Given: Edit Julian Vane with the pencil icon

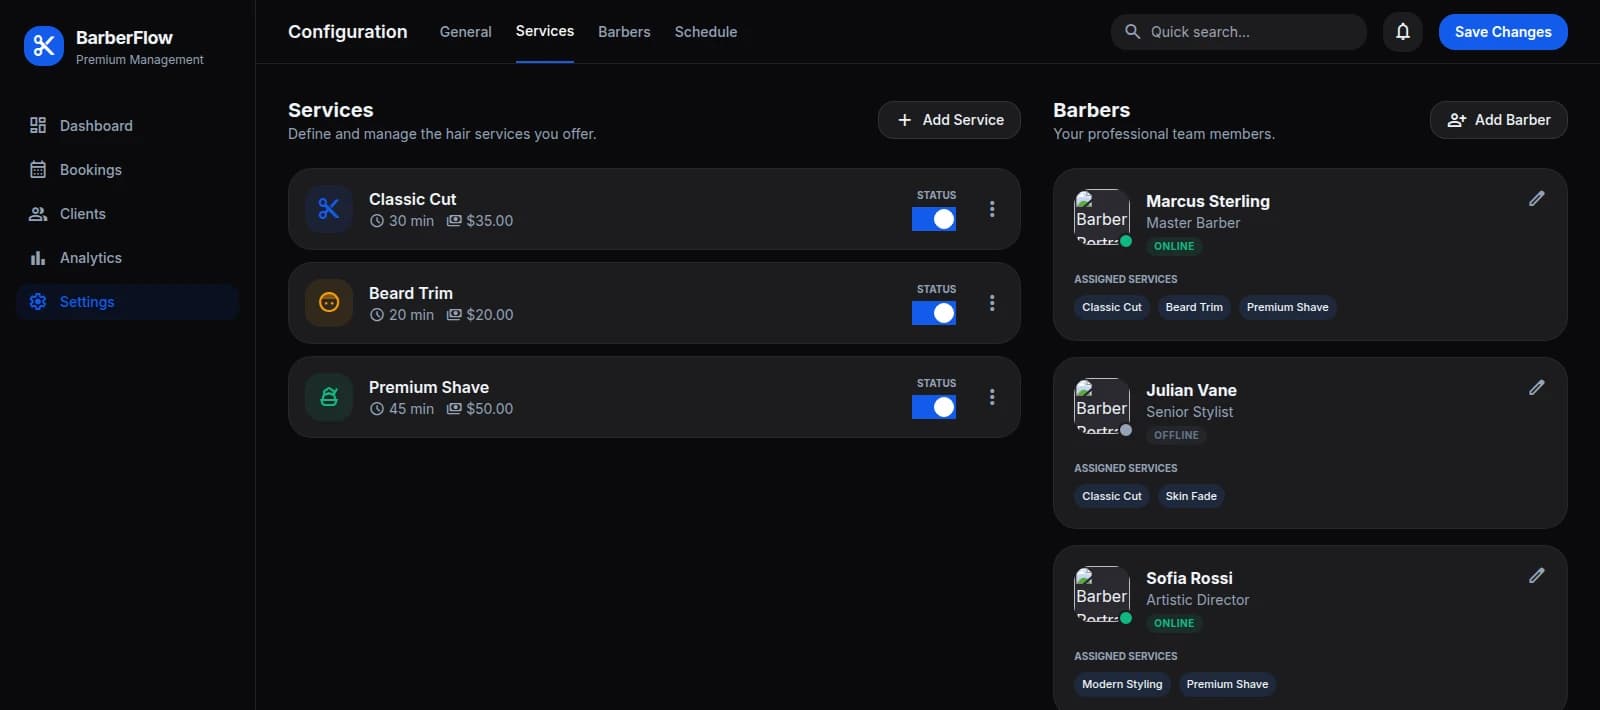Looking at the screenshot, I should (x=1537, y=388).
